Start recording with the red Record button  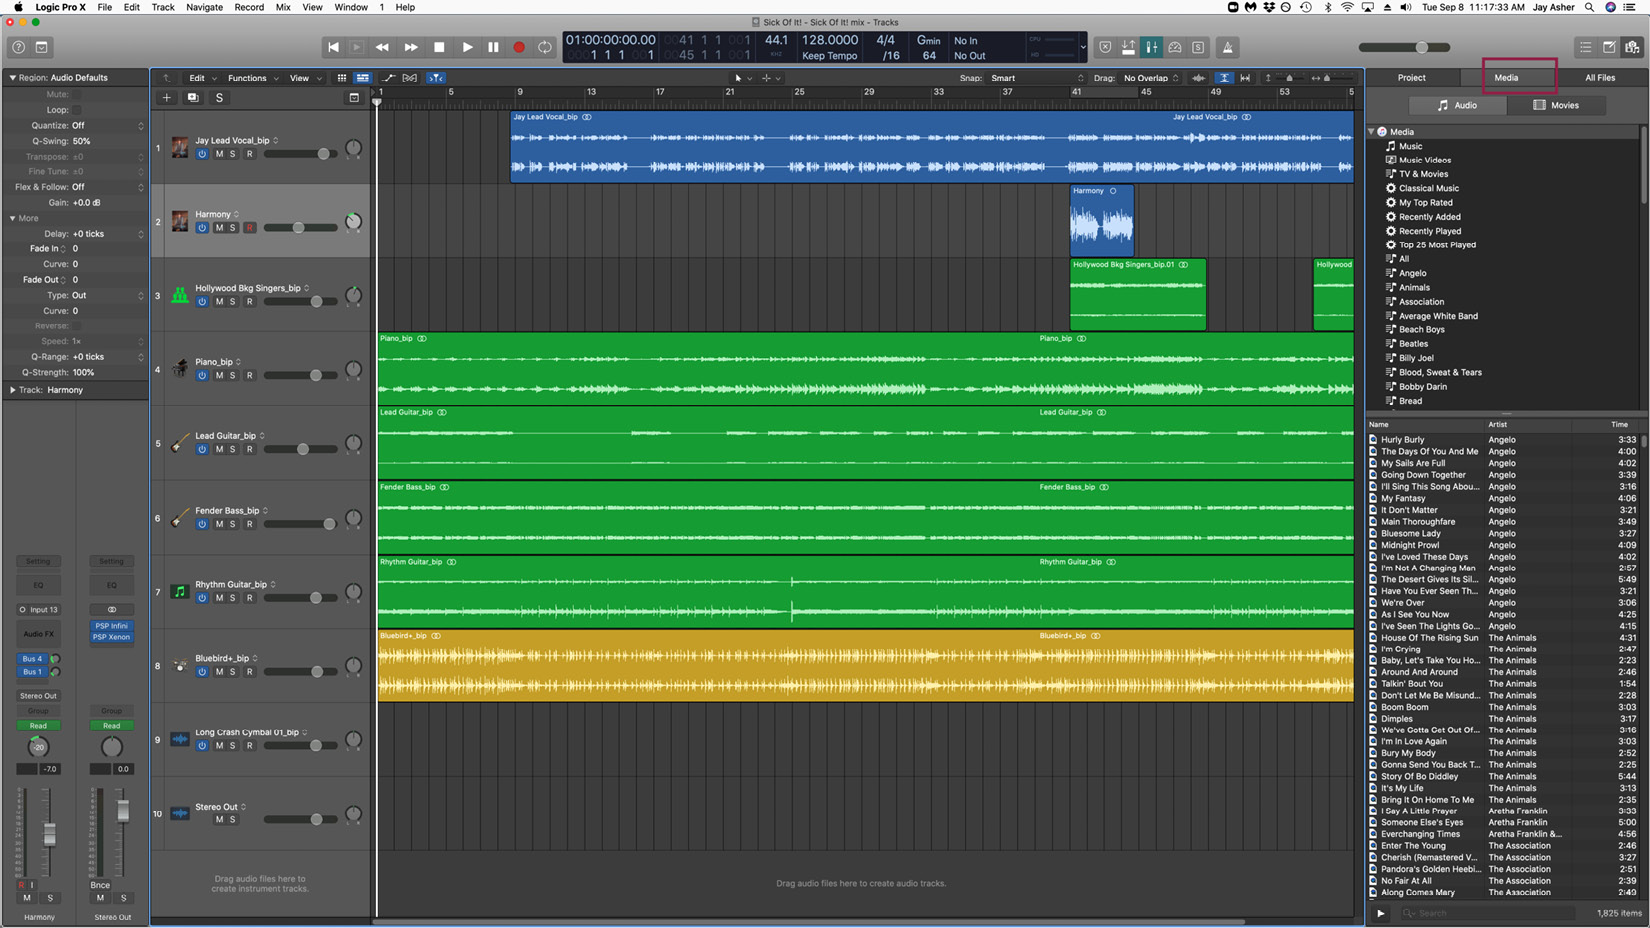click(x=519, y=47)
